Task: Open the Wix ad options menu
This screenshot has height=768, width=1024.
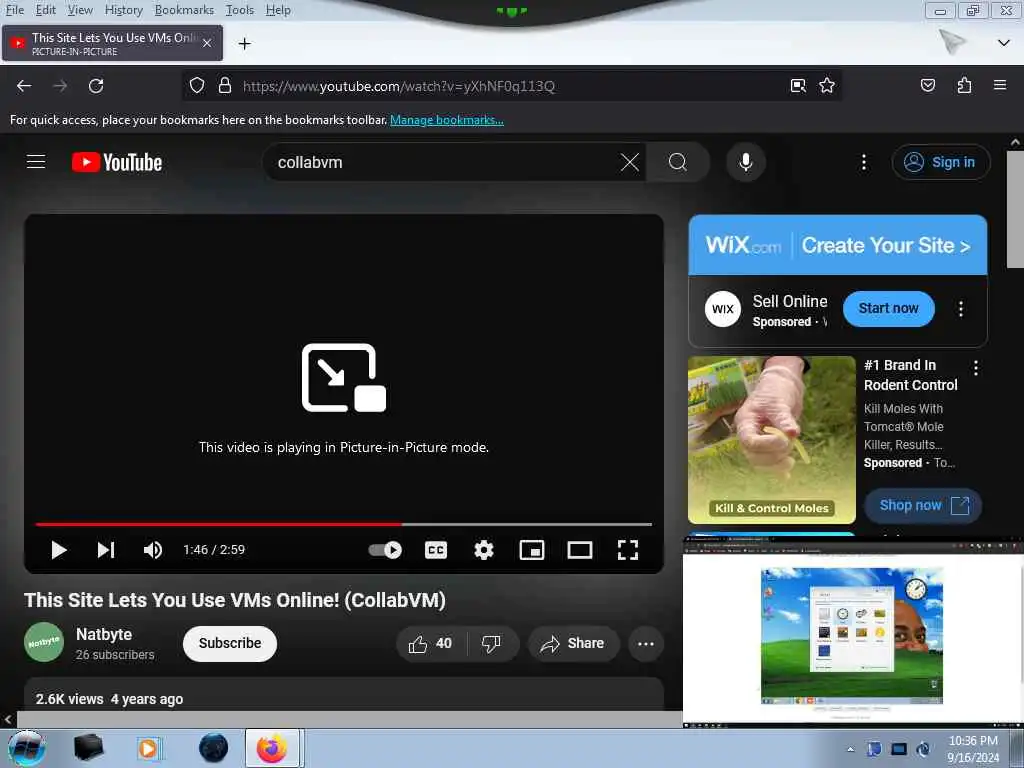Action: (x=961, y=309)
